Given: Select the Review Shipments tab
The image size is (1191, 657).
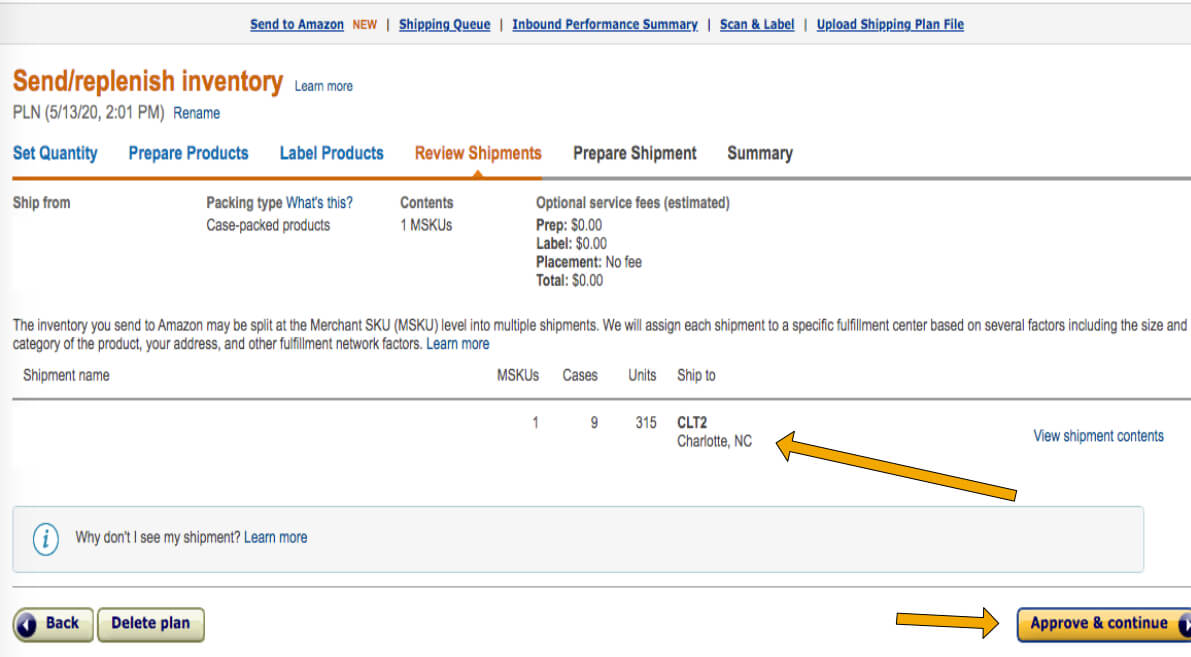Looking at the screenshot, I should coord(477,153).
